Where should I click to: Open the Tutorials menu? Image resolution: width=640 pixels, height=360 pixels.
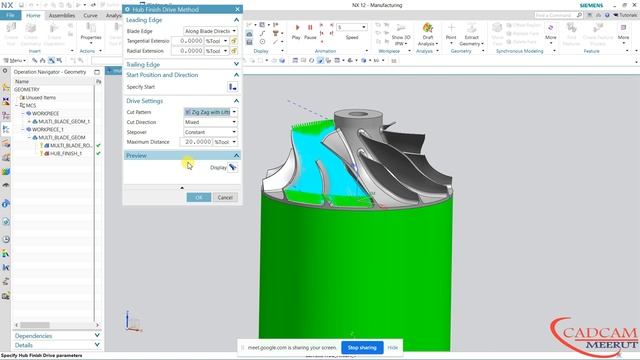point(625,15)
